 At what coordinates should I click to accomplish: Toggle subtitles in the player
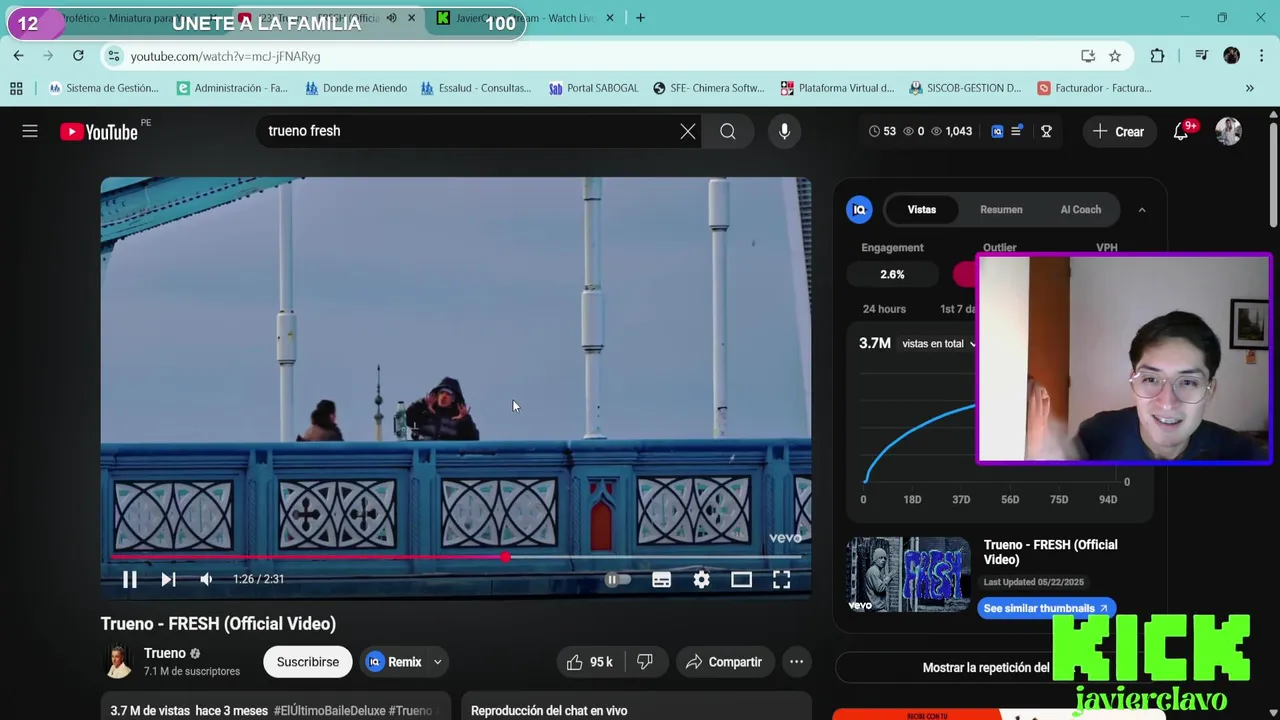click(x=661, y=579)
